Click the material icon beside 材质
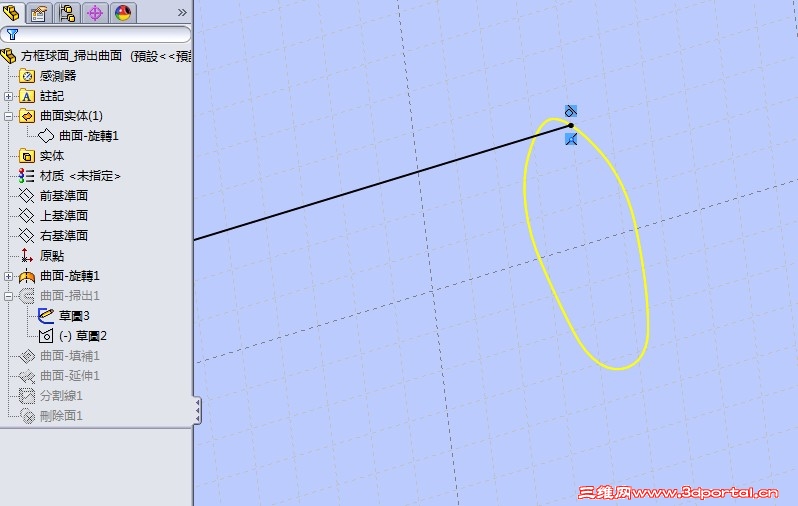The height and width of the screenshot is (506, 798). [26, 176]
